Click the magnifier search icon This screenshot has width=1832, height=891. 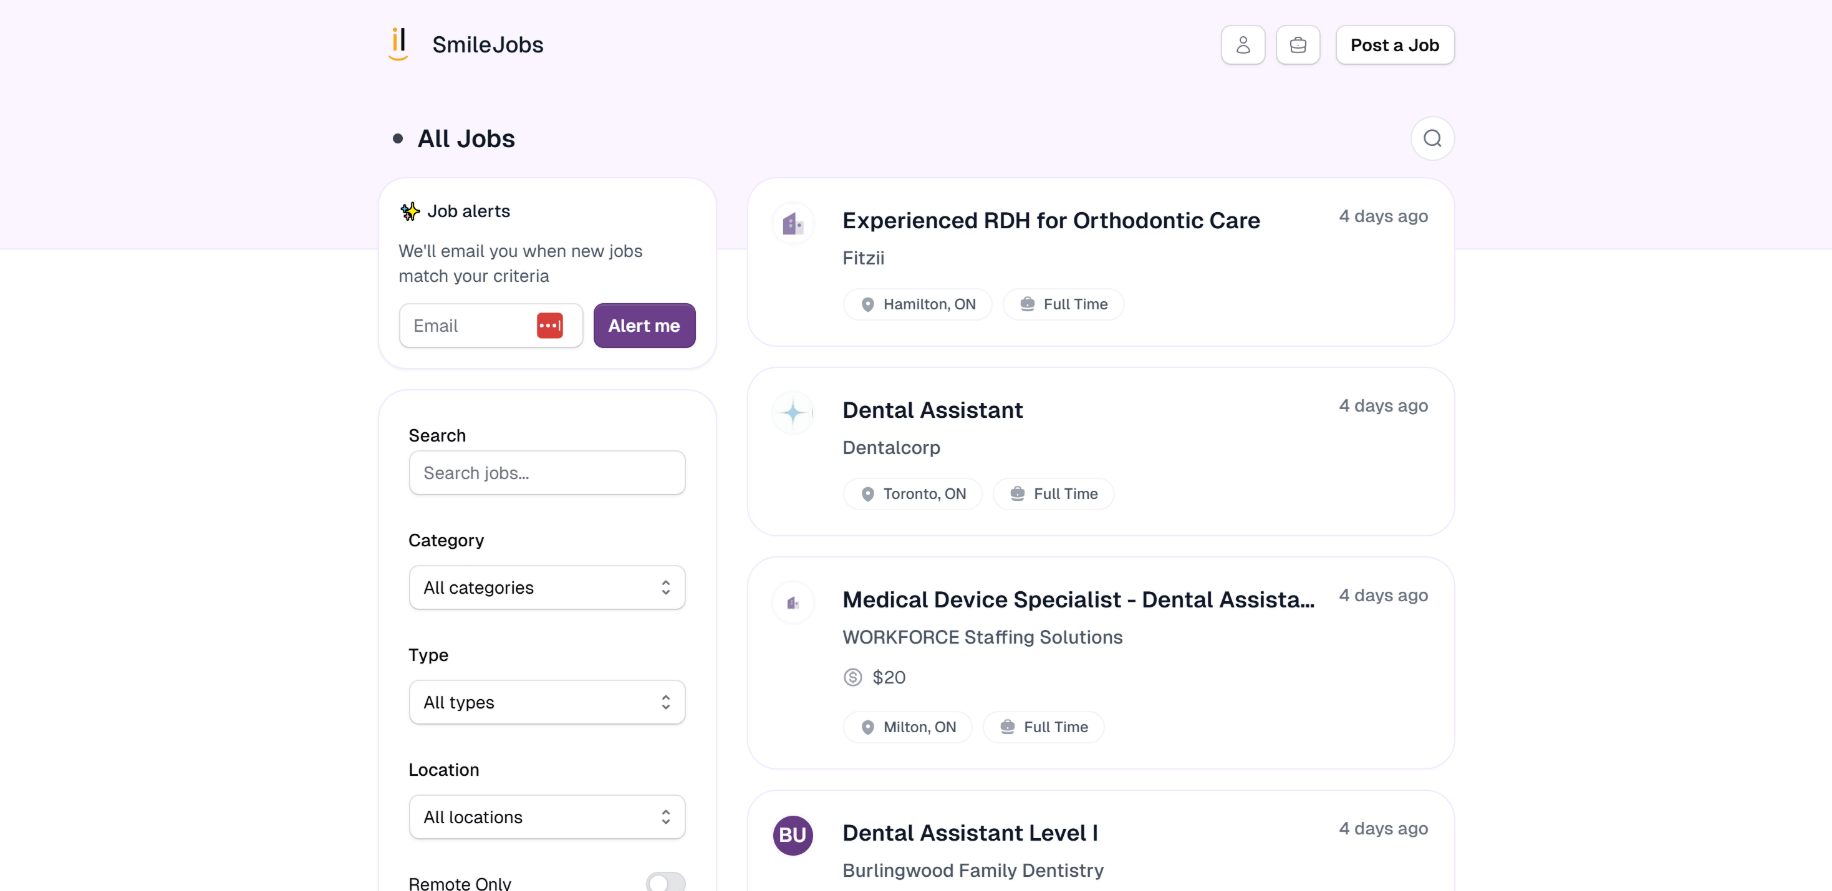tap(1432, 139)
